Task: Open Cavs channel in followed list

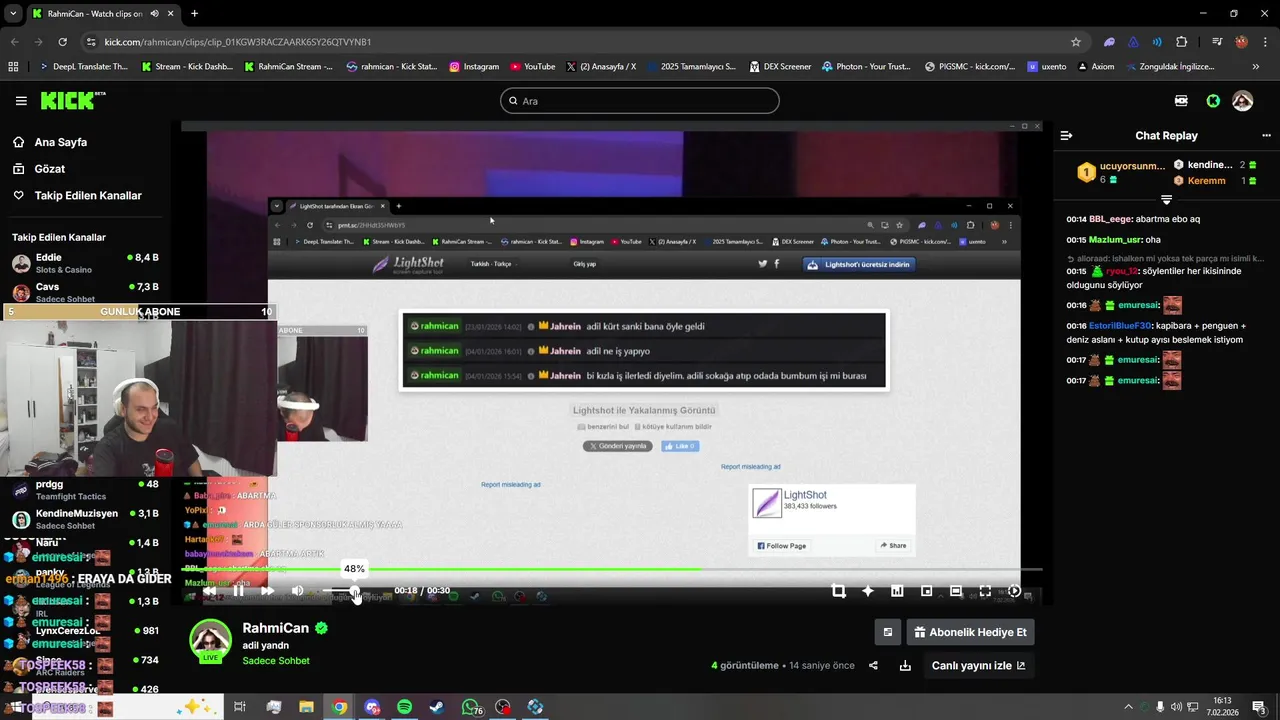Action: [85, 292]
